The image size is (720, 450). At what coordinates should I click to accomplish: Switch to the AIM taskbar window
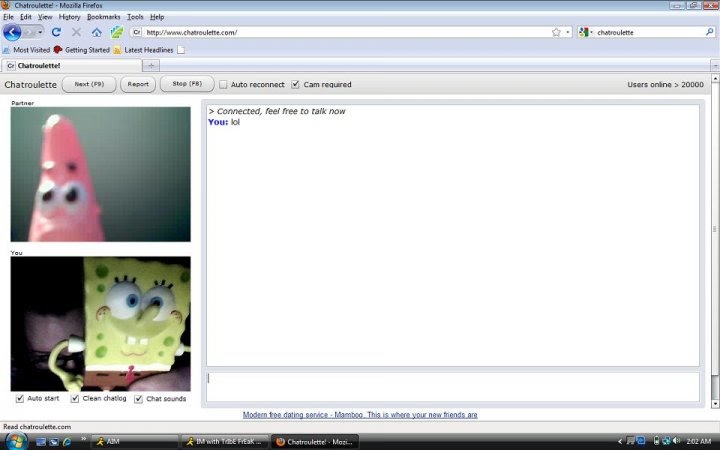coord(135,442)
